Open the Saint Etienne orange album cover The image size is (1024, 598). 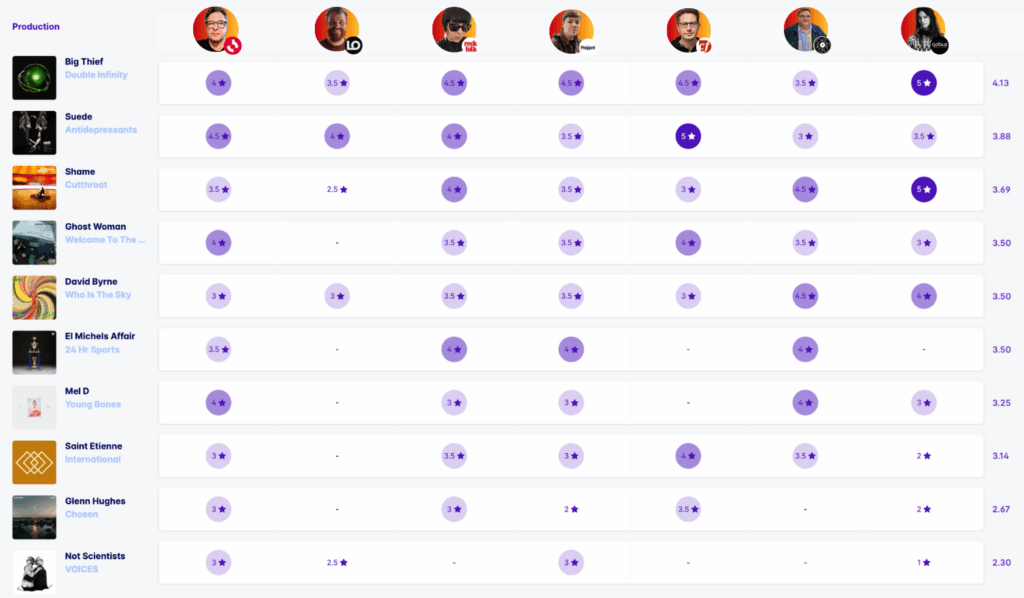tap(34, 462)
